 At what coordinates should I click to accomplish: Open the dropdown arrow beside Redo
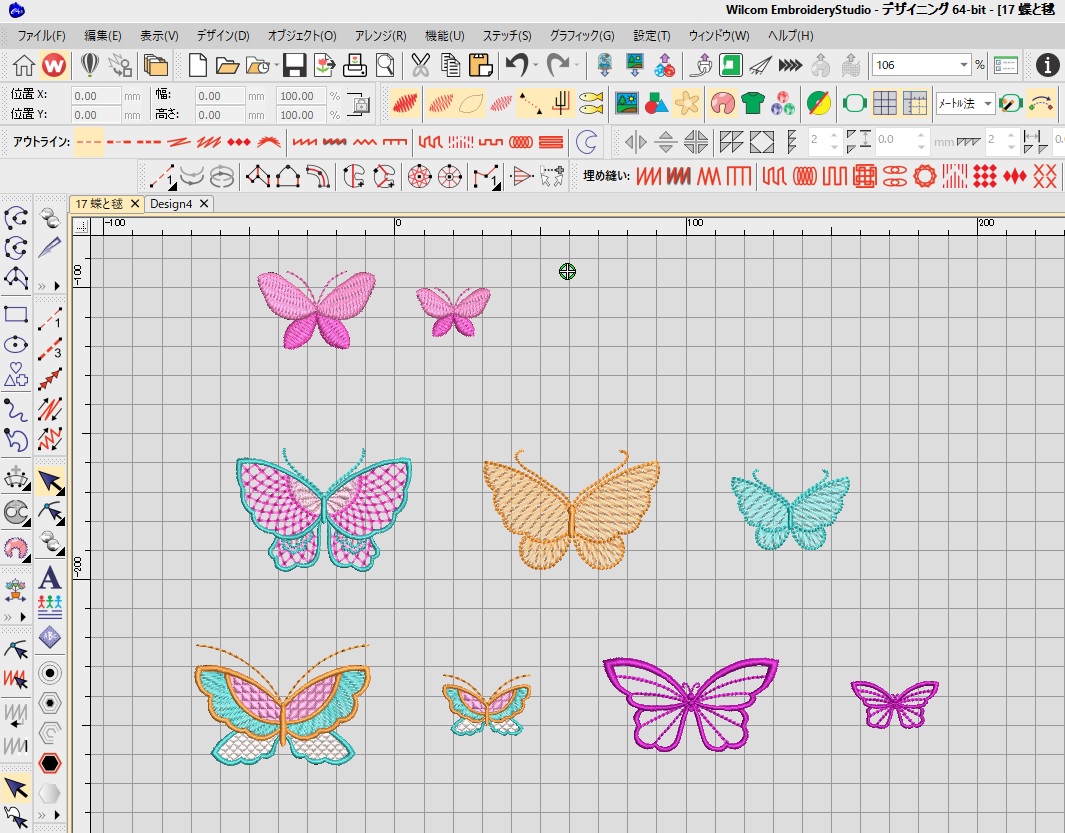pos(576,65)
